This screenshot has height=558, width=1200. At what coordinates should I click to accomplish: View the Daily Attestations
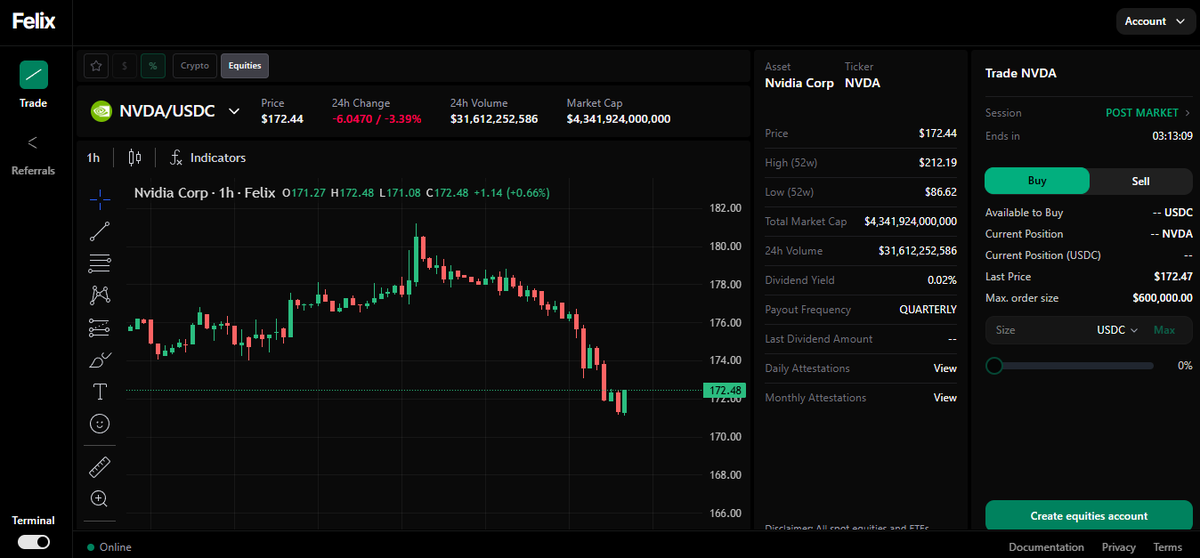click(945, 368)
